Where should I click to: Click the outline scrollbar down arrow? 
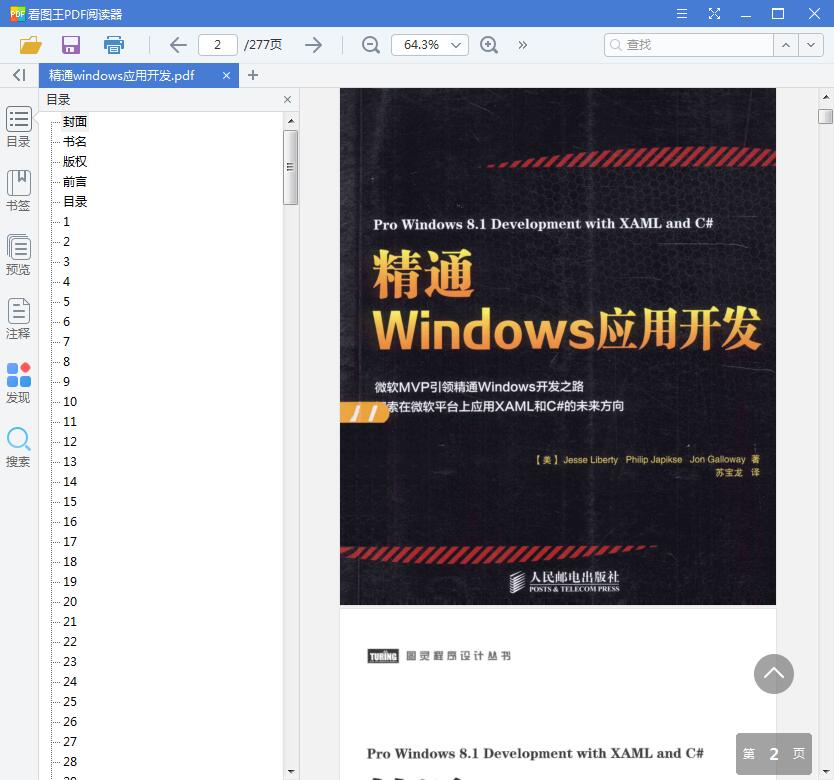point(290,771)
